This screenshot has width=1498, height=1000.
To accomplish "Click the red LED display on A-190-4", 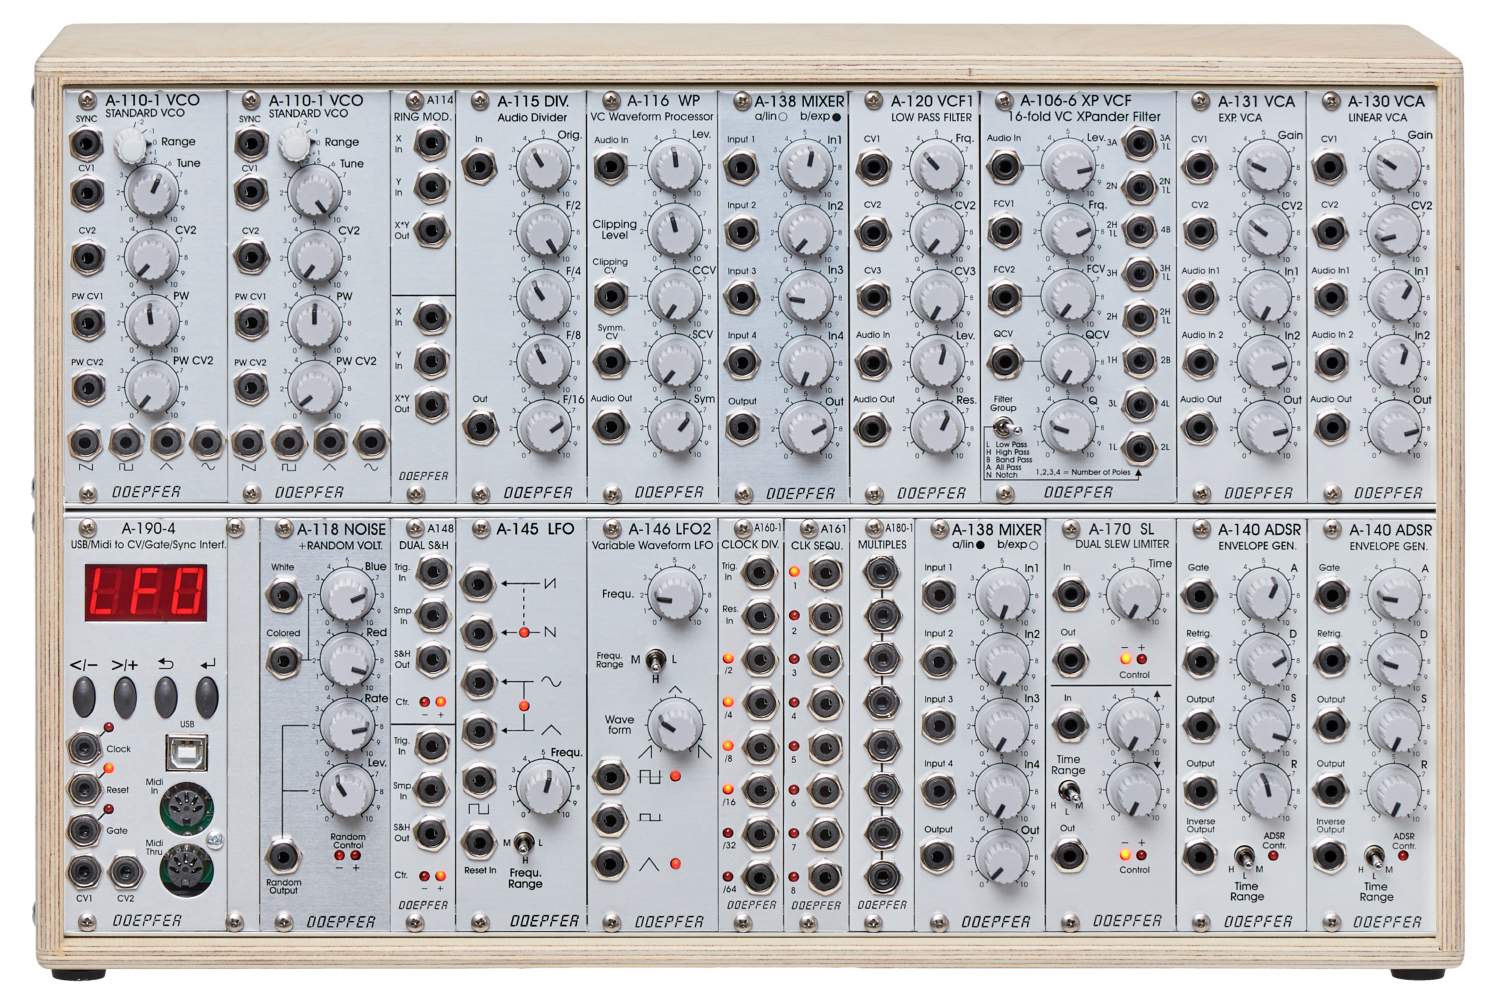I will pos(145,593).
